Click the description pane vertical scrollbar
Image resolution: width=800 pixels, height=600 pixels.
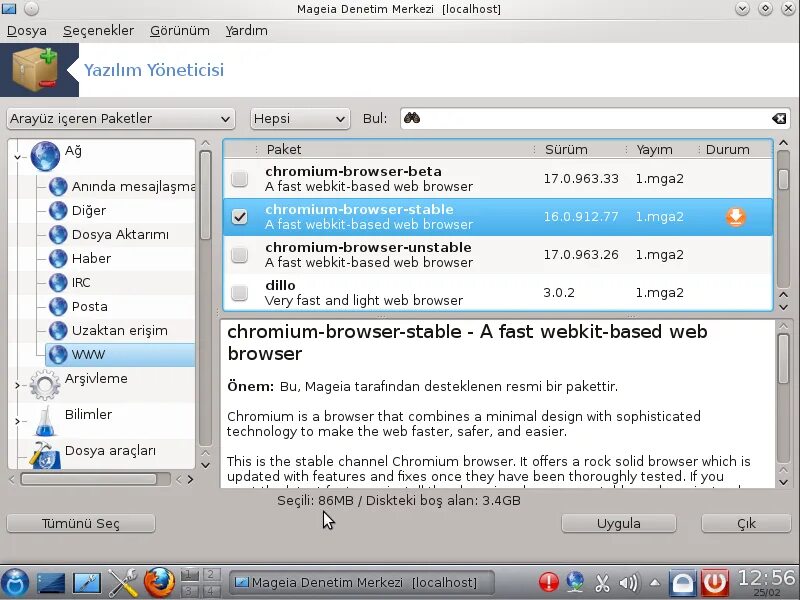(784, 358)
